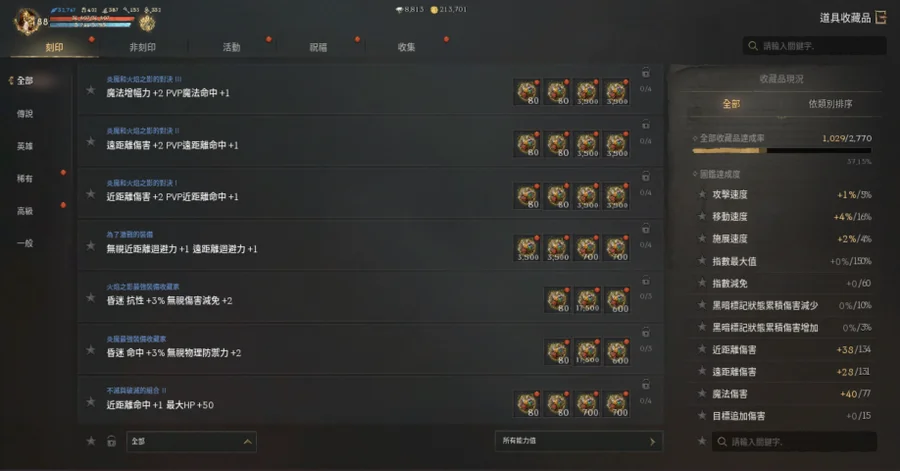
Task: Select the 傳說 rarity filter
Action: pos(25,114)
